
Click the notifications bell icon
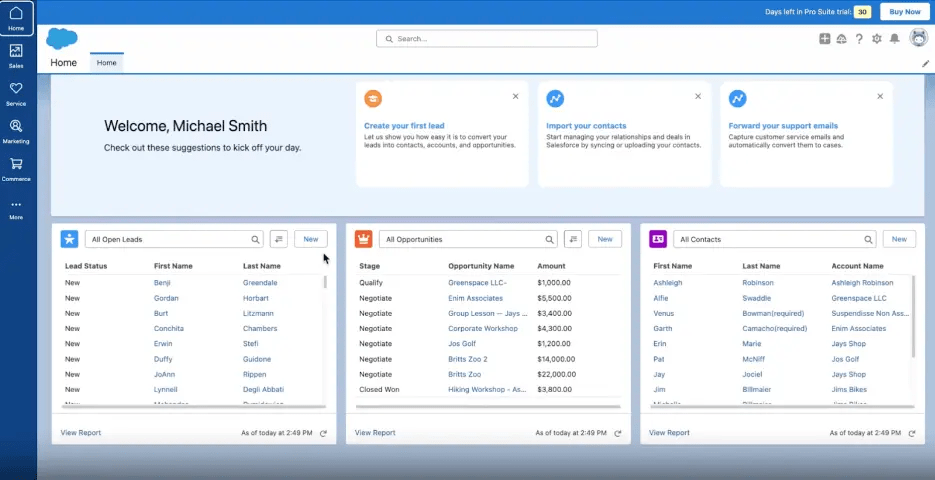click(895, 39)
